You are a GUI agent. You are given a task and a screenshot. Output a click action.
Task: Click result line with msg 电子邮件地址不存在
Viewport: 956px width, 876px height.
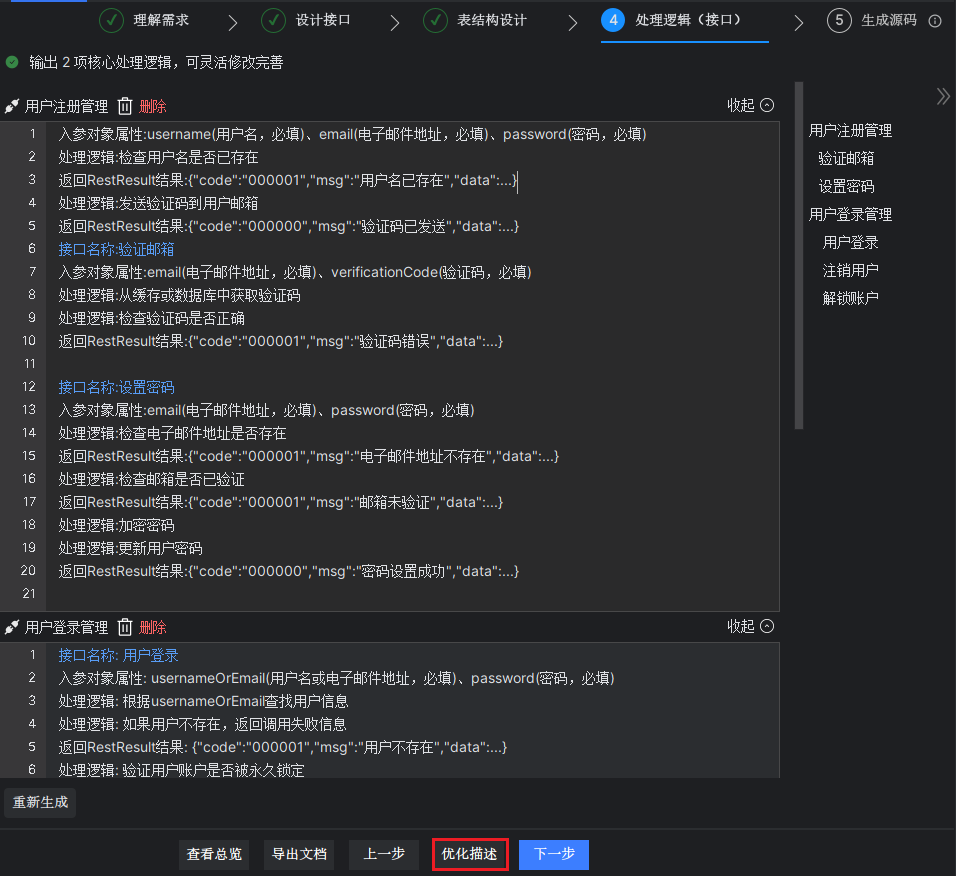coord(309,456)
